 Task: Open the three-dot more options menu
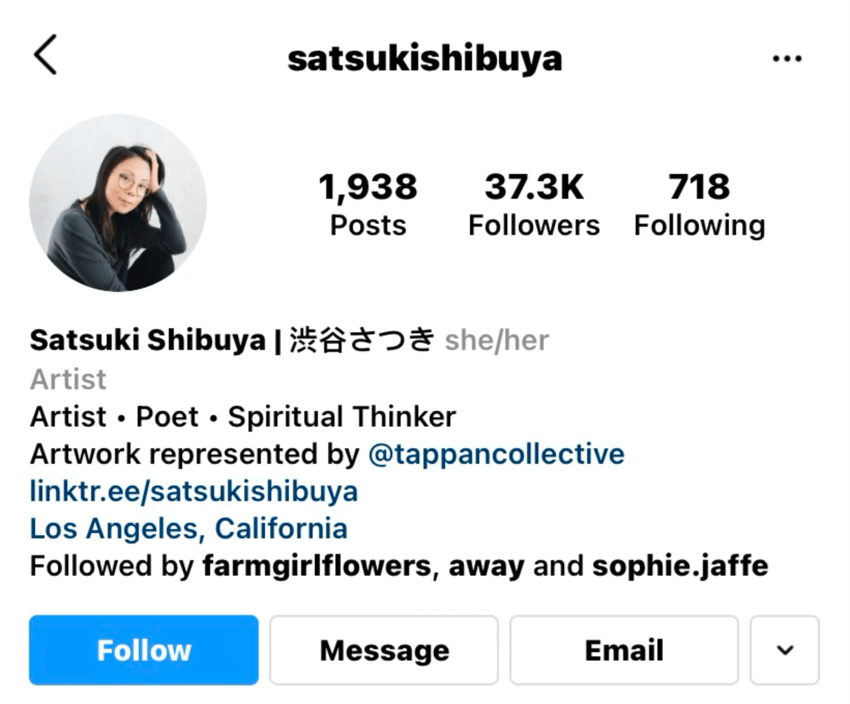[x=787, y=58]
